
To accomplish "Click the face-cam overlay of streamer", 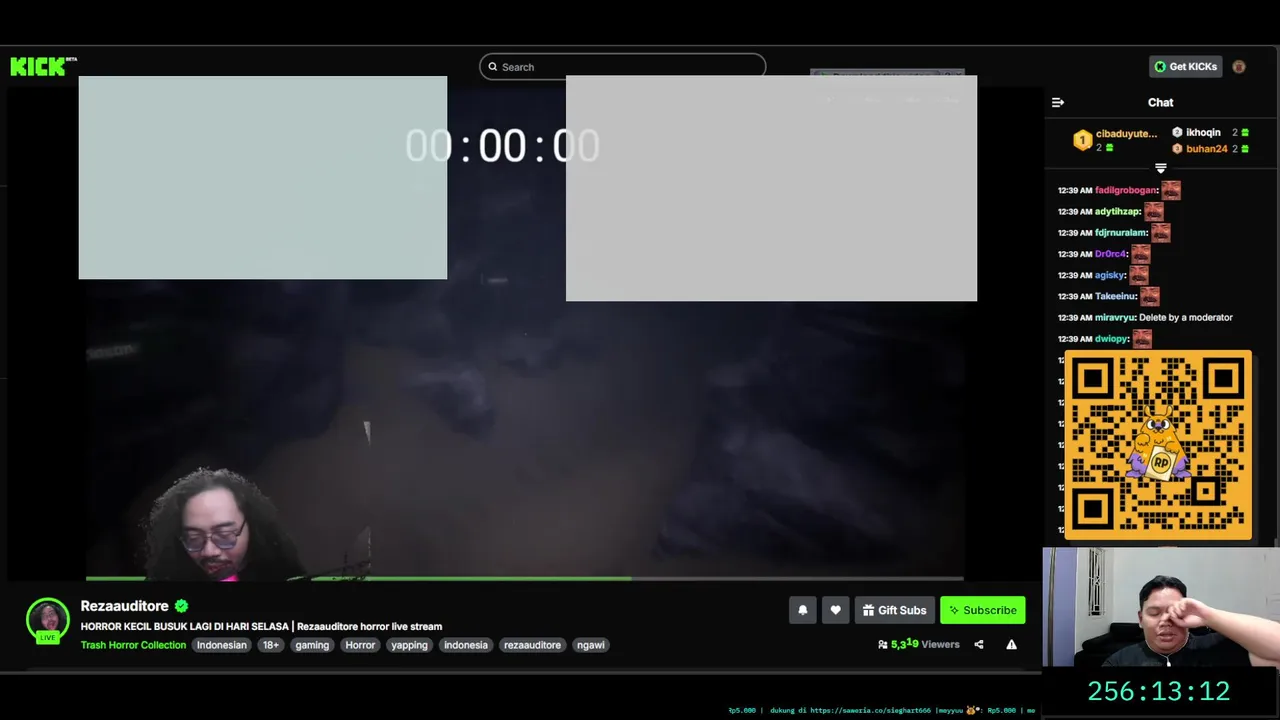I will 1160,607.
